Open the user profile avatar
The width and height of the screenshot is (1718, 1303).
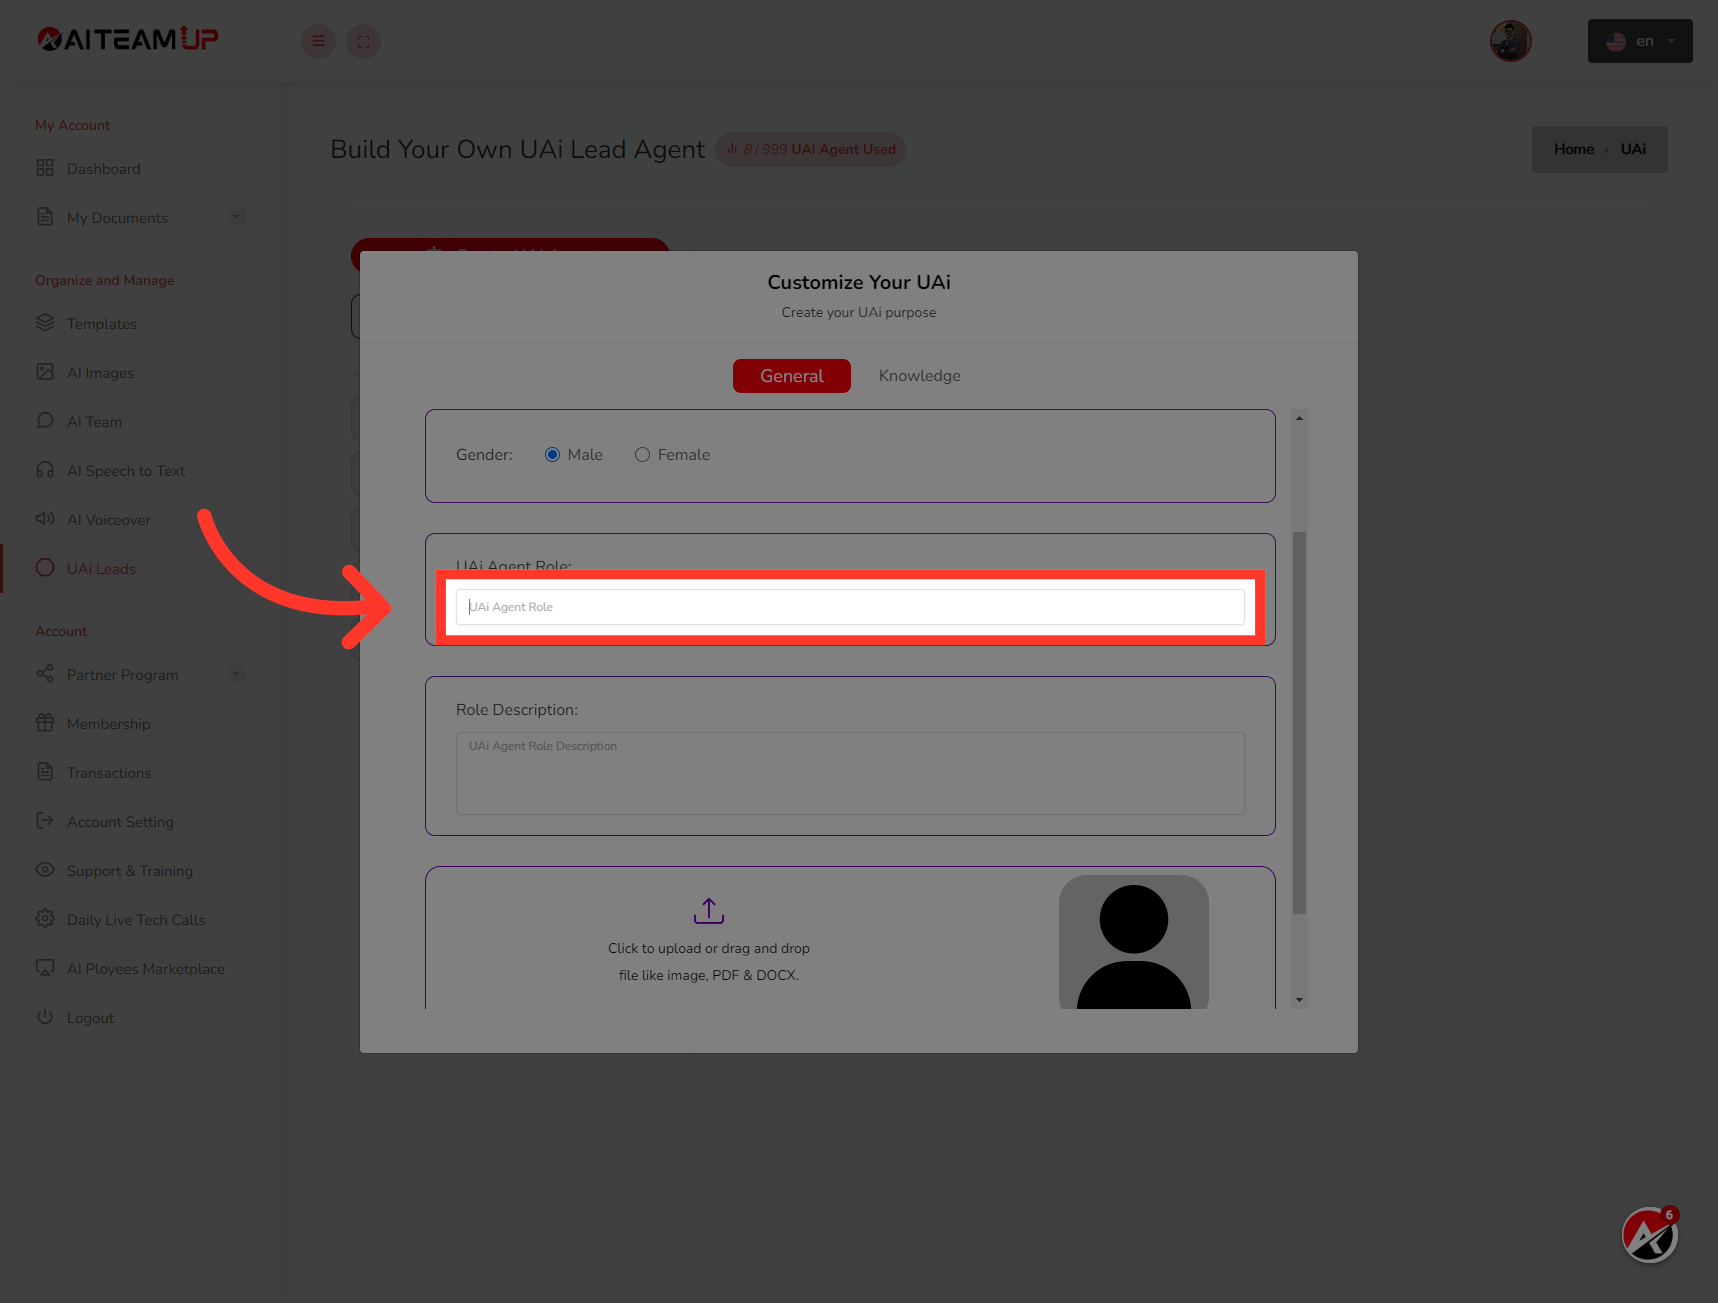coord(1510,41)
